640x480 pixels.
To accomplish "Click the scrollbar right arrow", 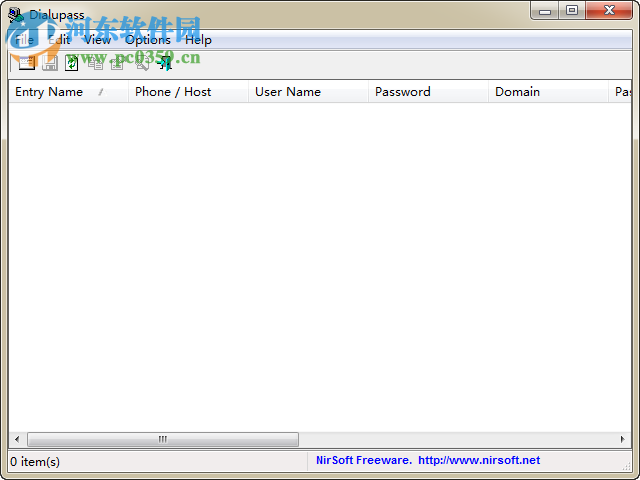I will 622,439.
